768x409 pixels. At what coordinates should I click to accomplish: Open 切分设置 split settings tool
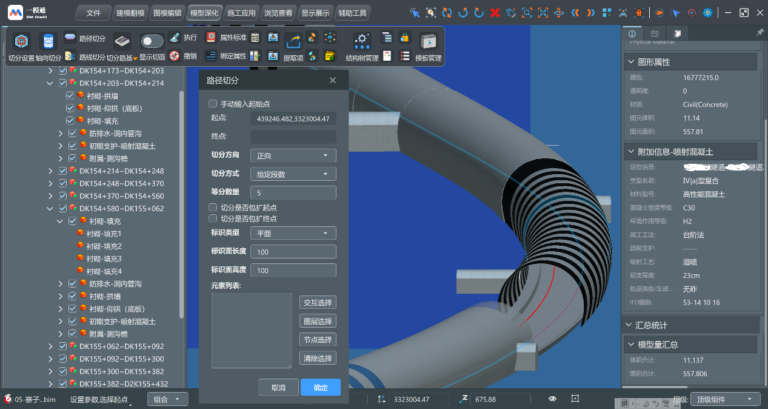[21, 48]
